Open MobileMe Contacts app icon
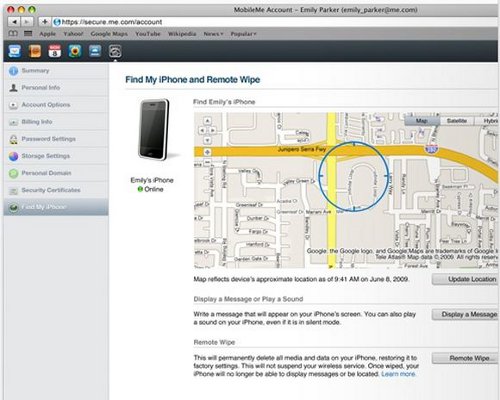Screen dimensions: 500x400 (35, 51)
